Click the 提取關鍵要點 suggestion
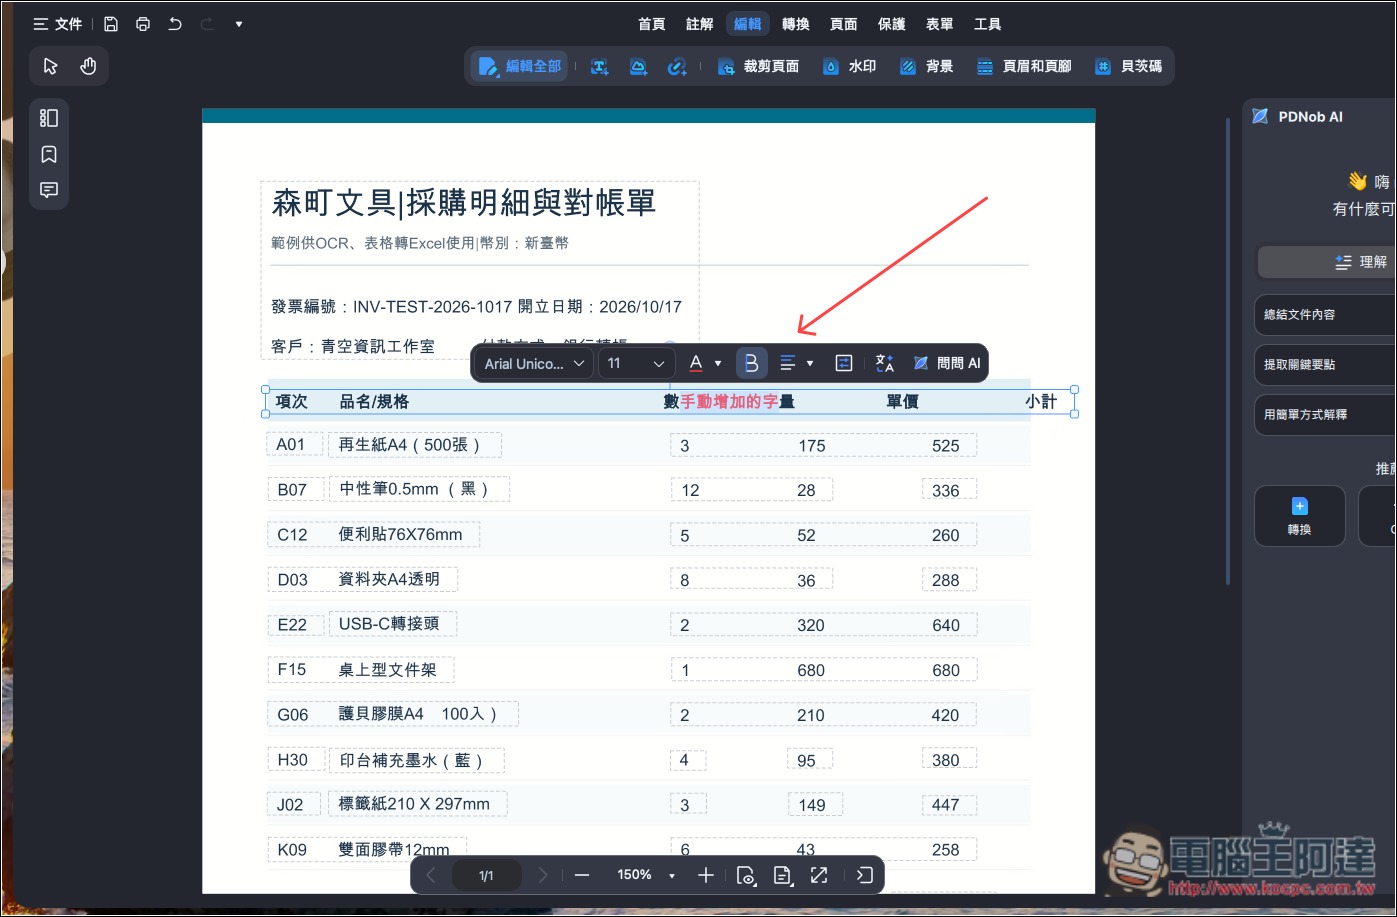This screenshot has height=917, width=1397. click(1325, 365)
